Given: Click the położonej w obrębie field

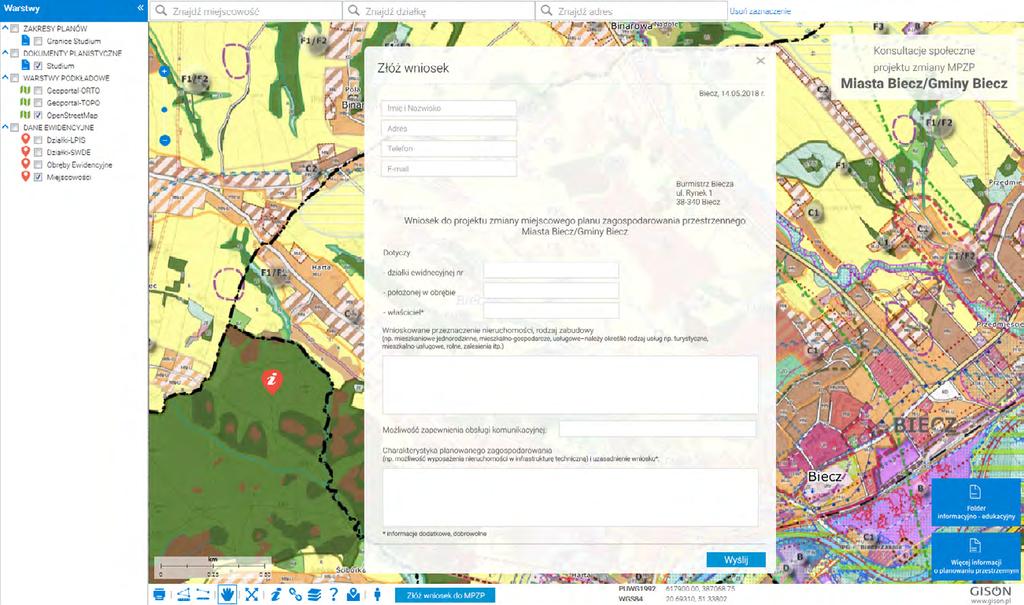Looking at the screenshot, I should point(551,291).
